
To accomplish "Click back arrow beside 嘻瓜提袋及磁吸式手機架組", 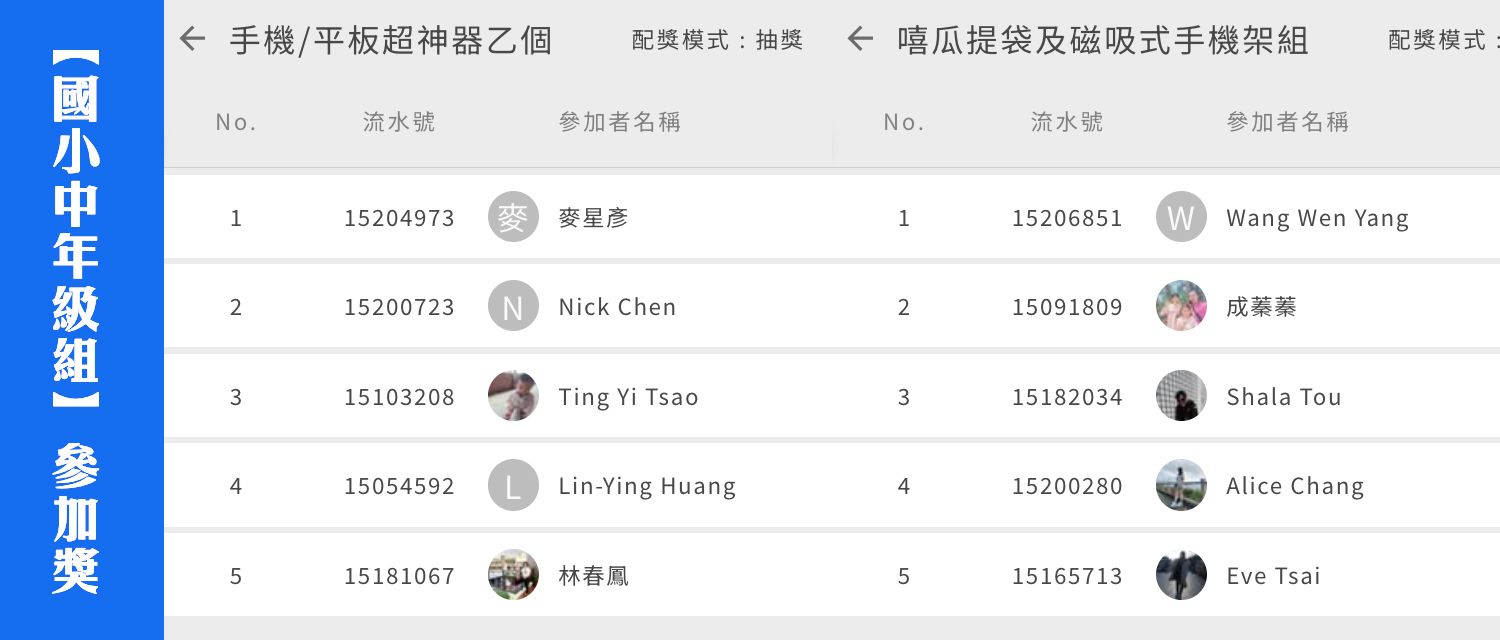I will [860, 40].
